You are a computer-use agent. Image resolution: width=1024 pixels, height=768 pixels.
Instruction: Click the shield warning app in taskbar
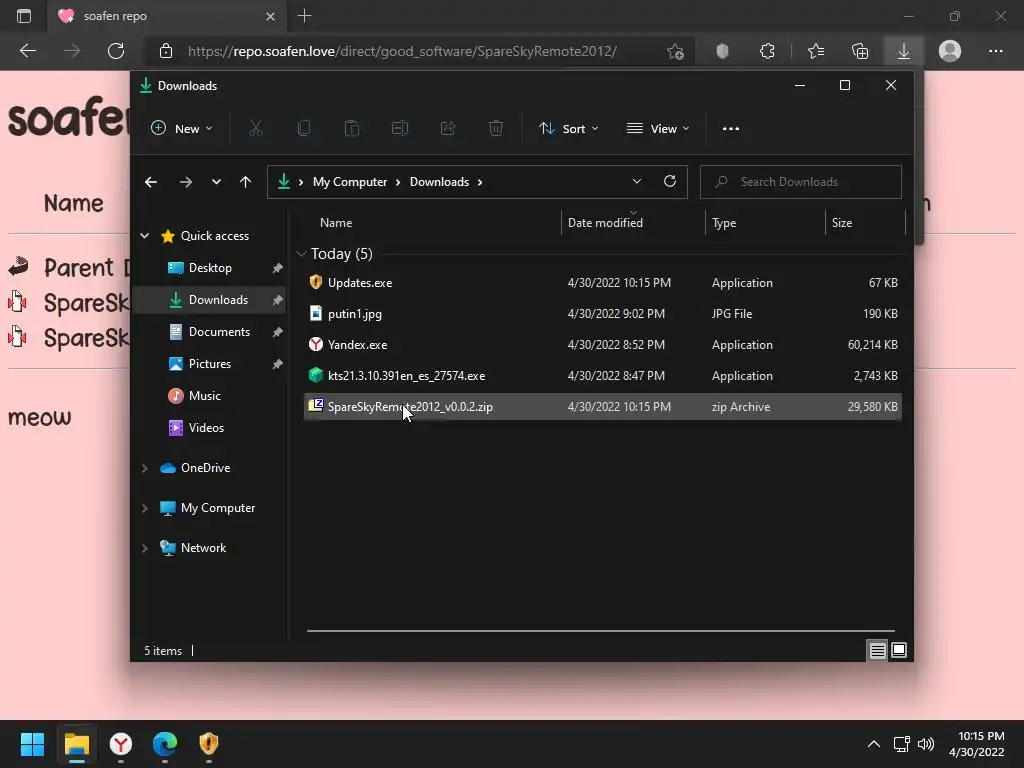[208, 744]
